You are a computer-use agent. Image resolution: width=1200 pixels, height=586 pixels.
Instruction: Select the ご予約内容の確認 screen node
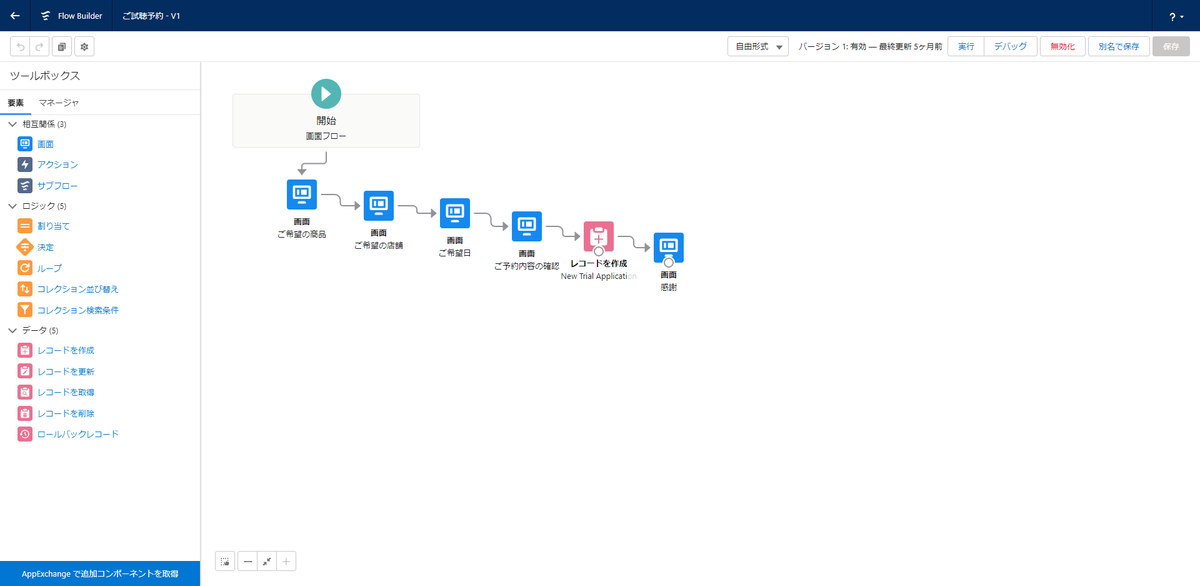point(527,226)
